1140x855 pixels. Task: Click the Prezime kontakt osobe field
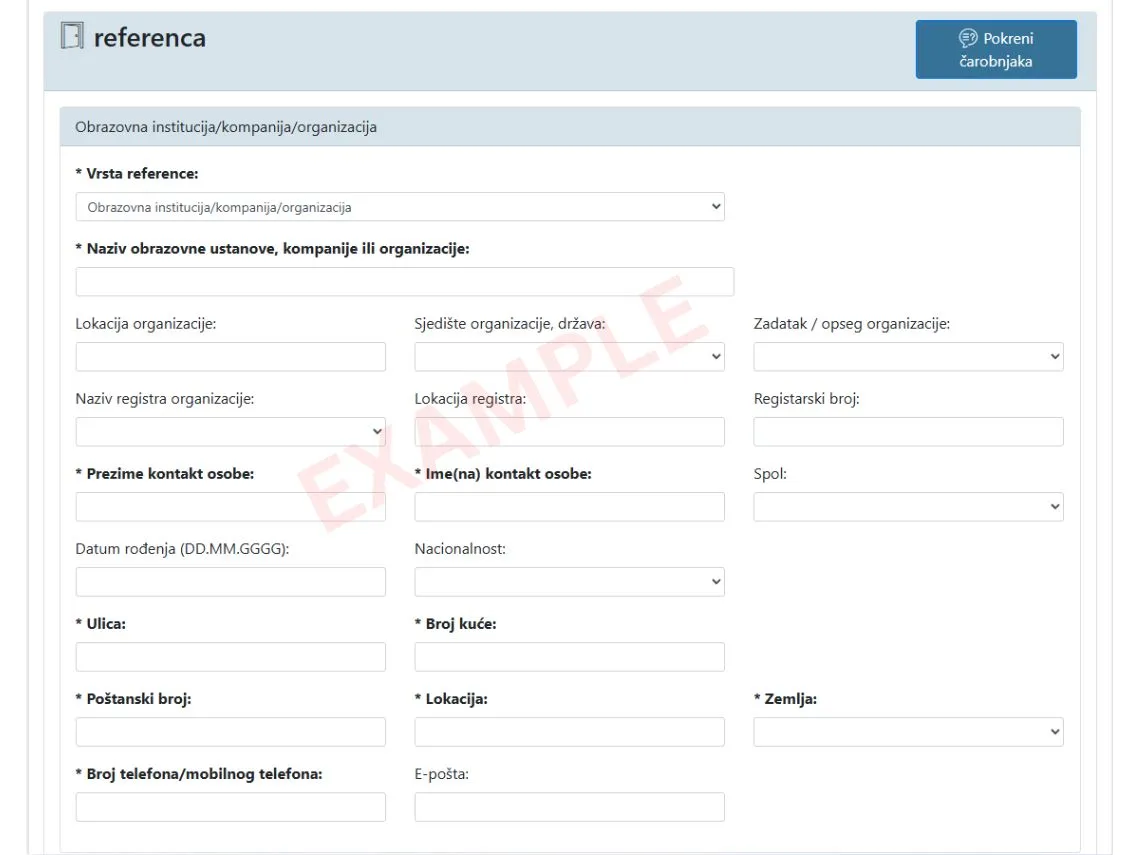[x=230, y=507]
